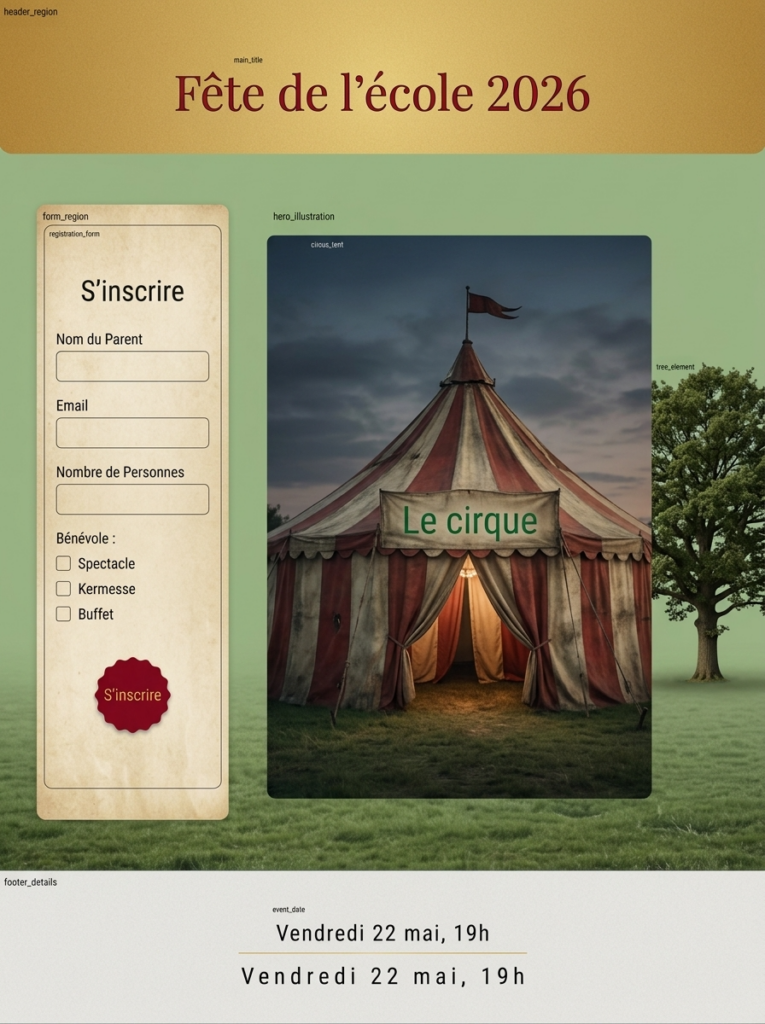Tick the Kermesse checkbox
This screenshot has height=1024, width=765.
(63, 589)
